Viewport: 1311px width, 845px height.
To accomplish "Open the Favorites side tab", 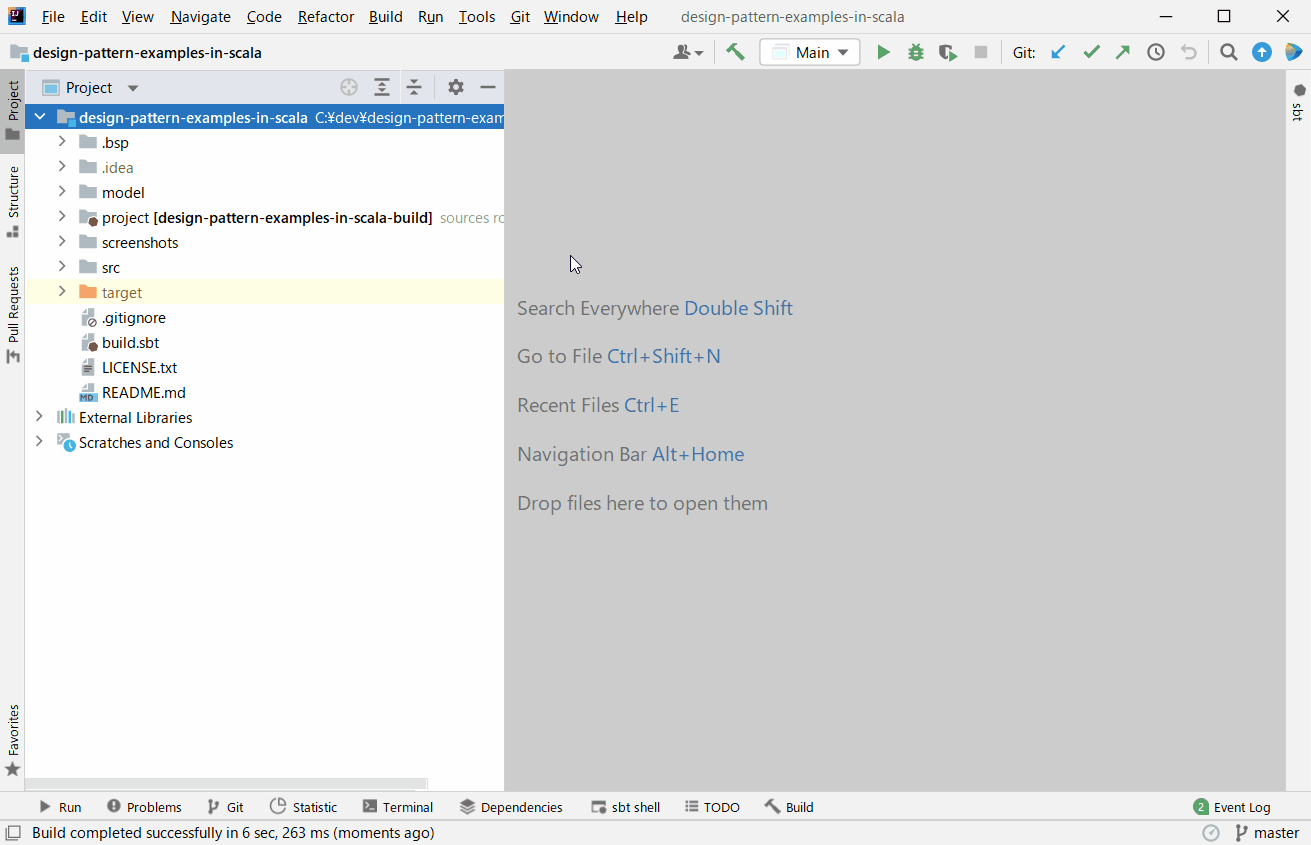I will [x=12, y=741].
